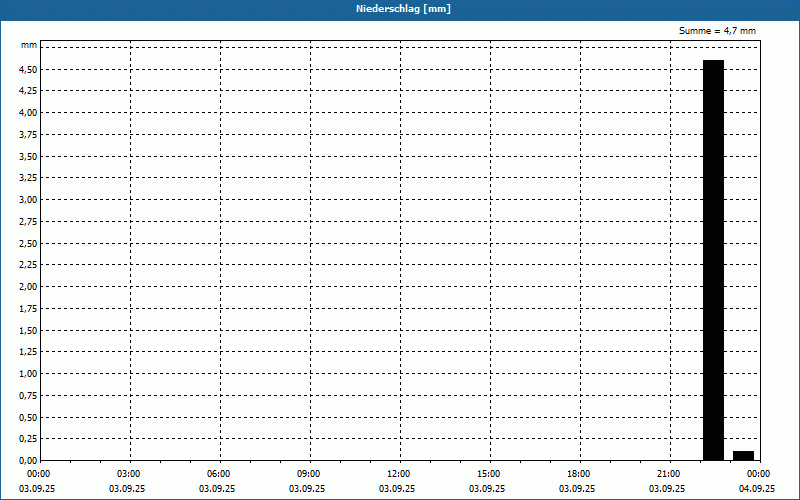Click the 09:00 time axis label
This screenshot has height=500, width=800.
click(x=308, y=474)
